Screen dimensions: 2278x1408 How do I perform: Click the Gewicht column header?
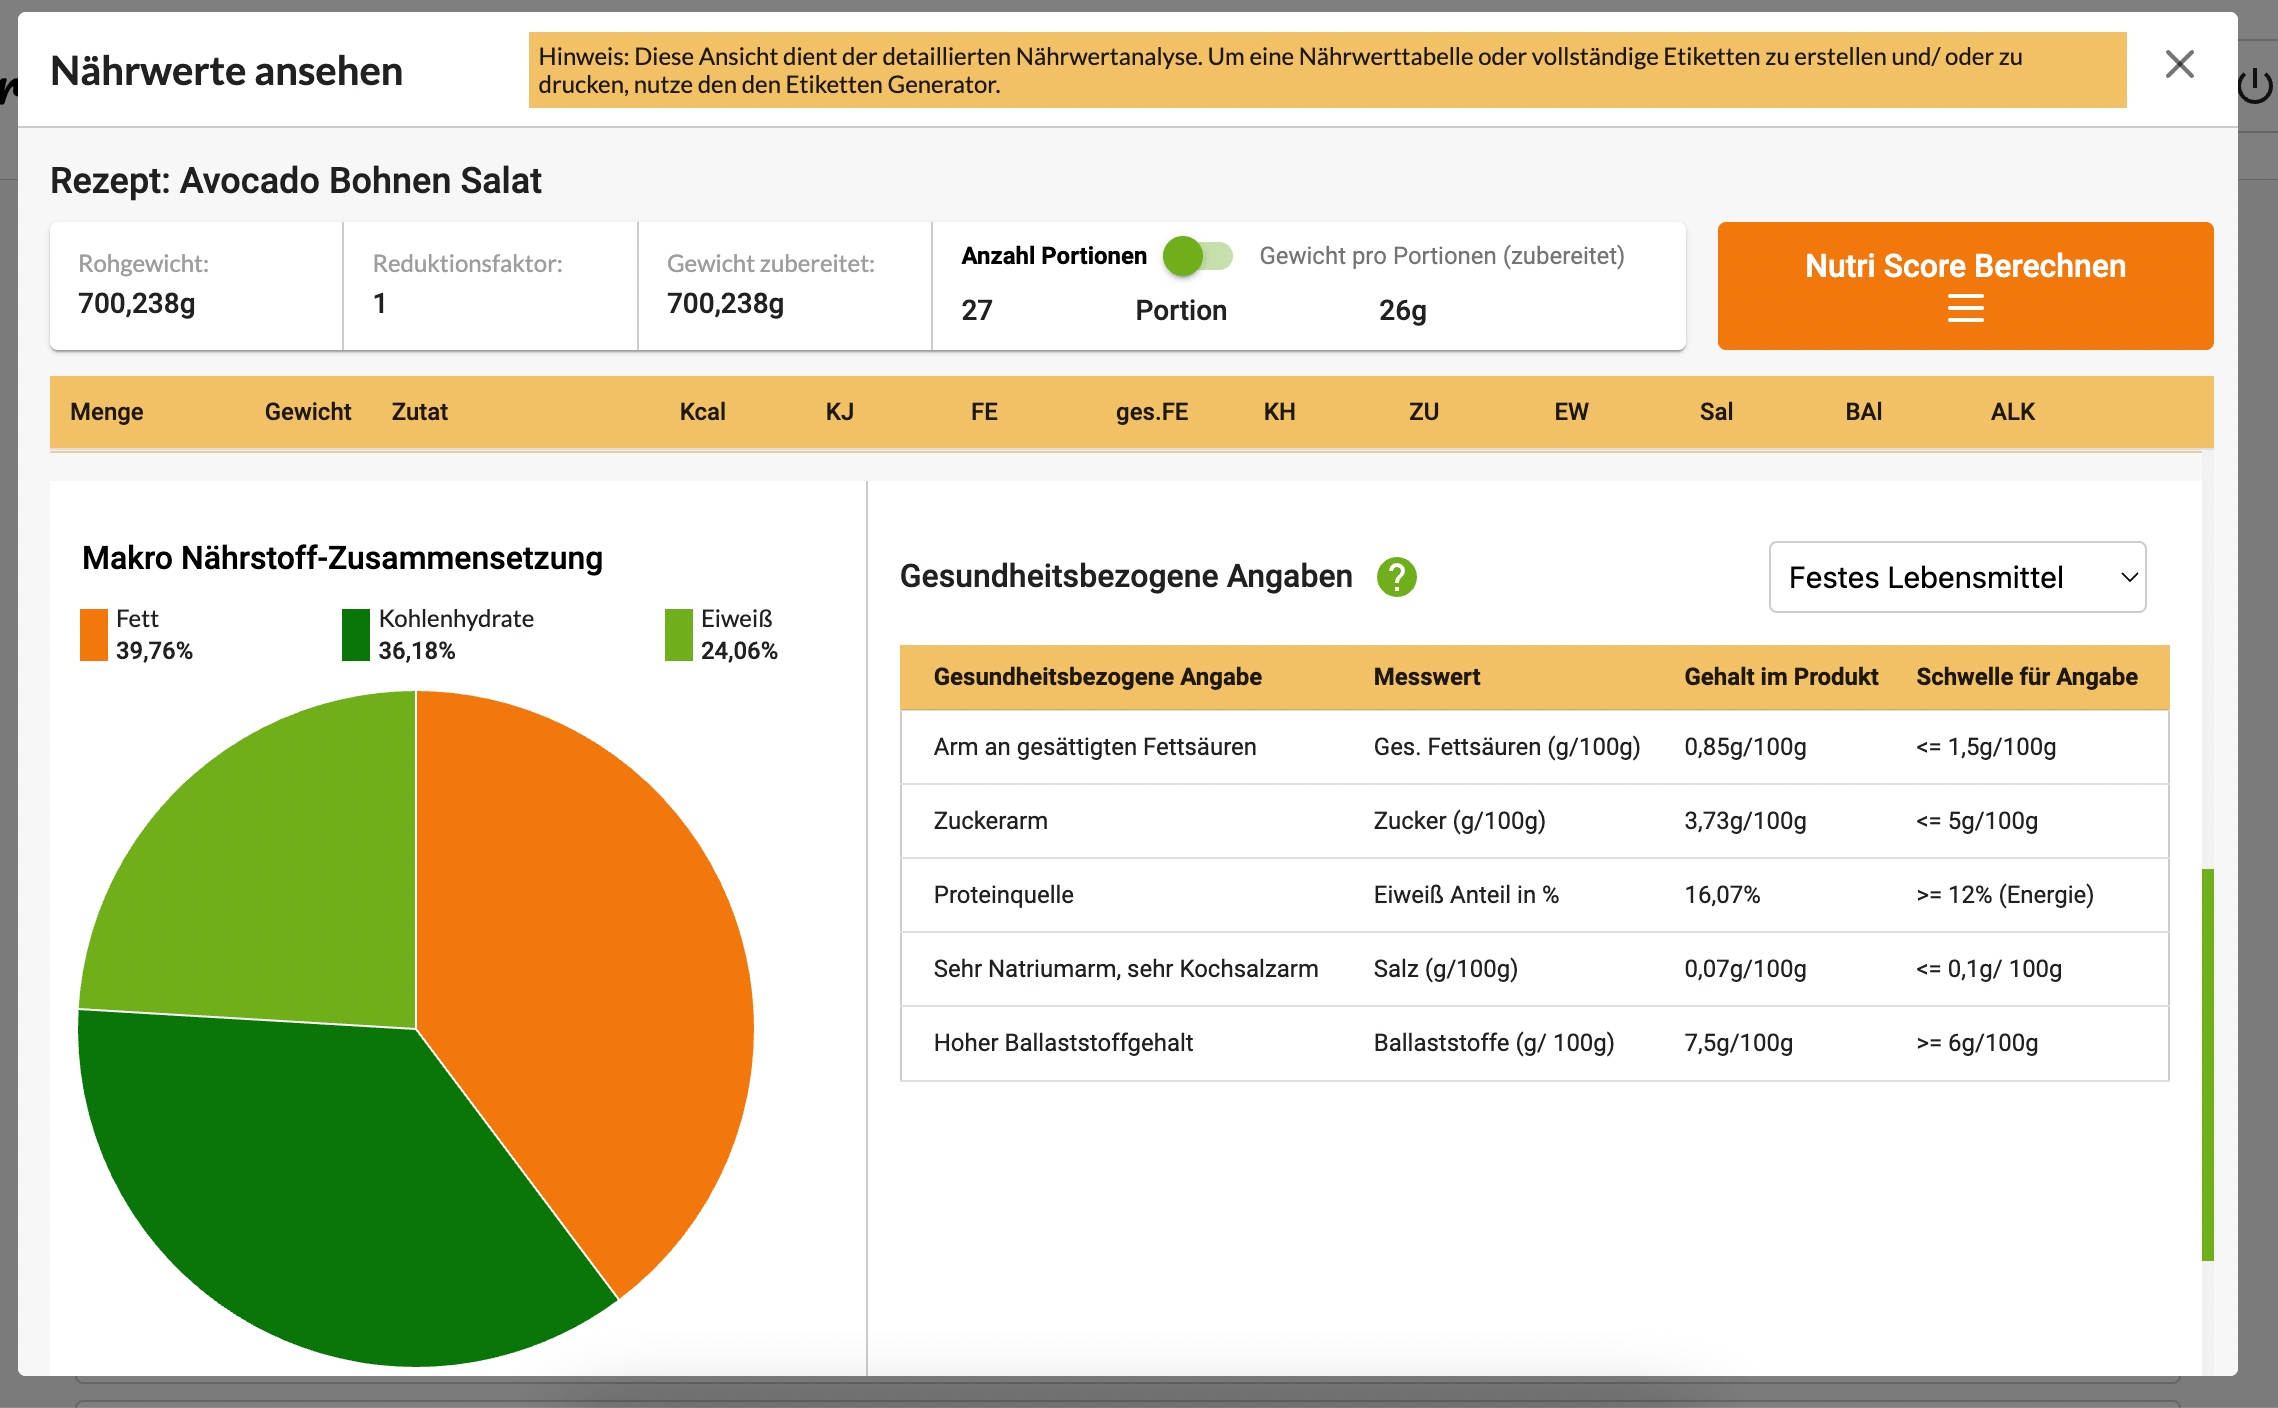click(308, 412)
